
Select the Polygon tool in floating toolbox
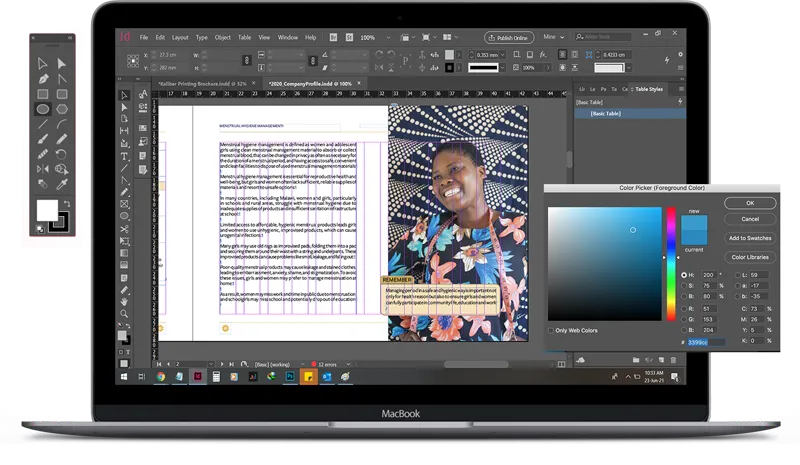62,108
